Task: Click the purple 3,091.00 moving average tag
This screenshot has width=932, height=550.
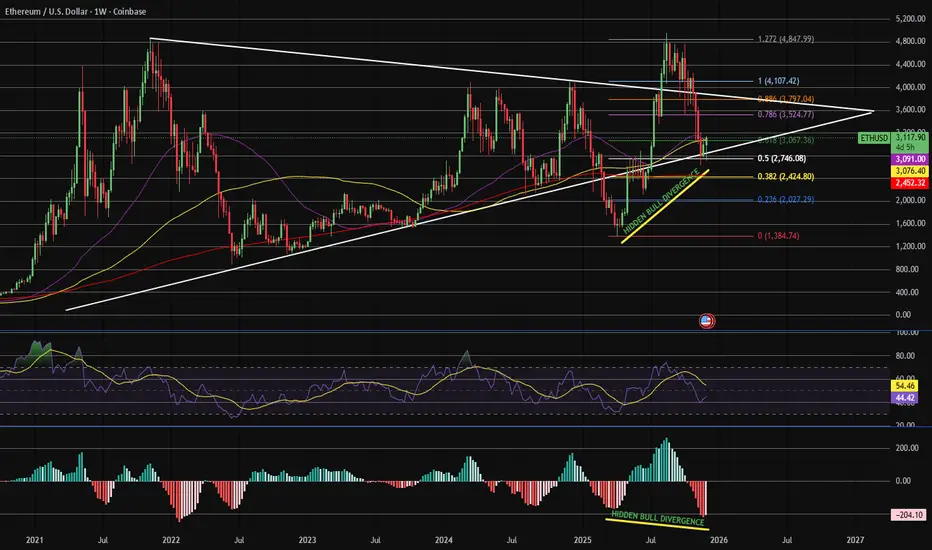Action: click(909, 159)
